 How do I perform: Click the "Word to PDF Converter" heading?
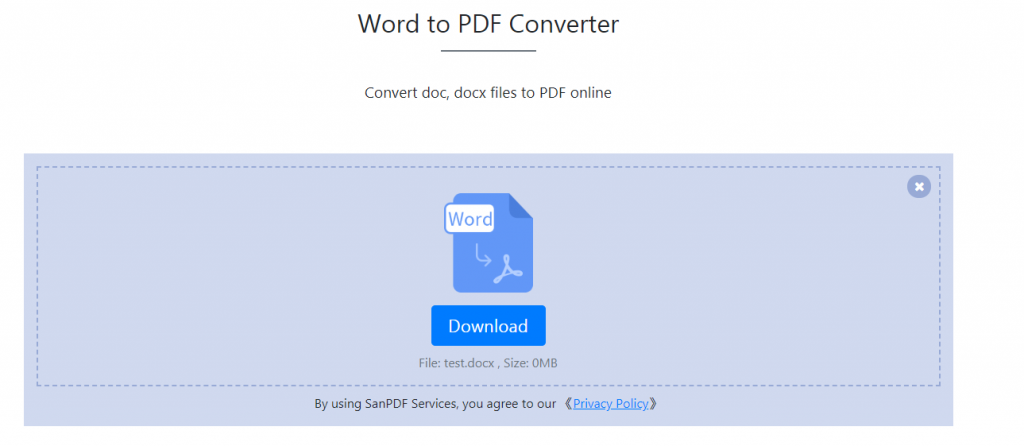(x=488, y=24)
